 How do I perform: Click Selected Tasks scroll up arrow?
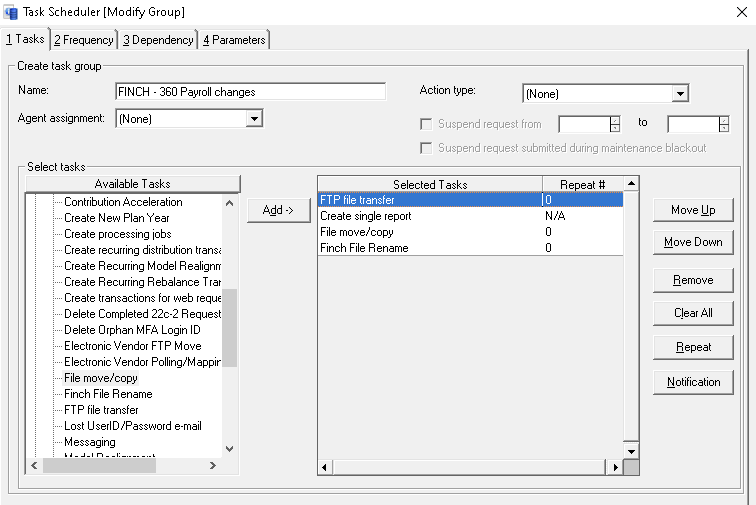pos(631,184)
